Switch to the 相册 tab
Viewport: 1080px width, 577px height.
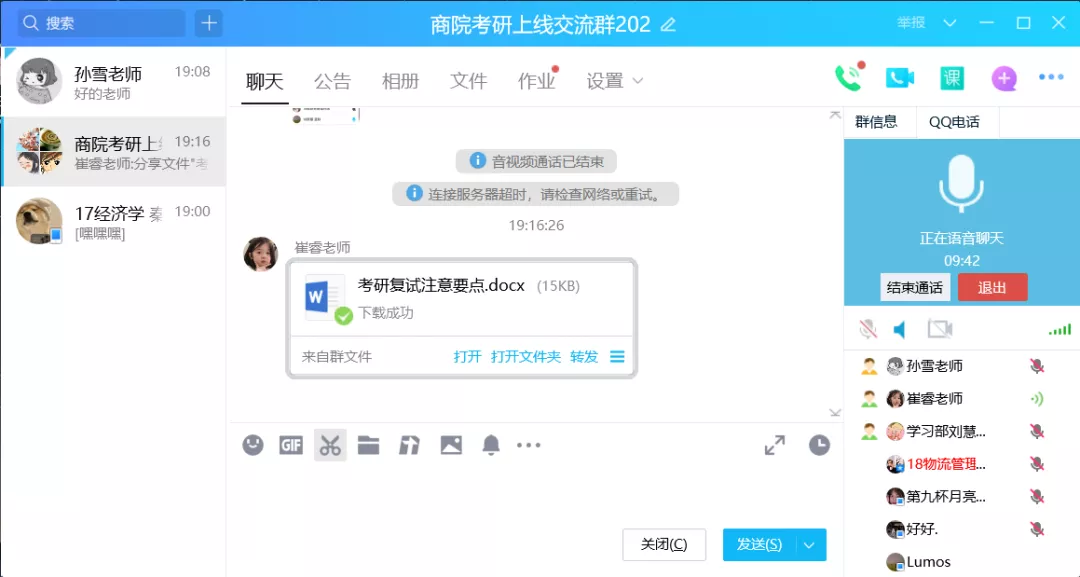pos(400,82)
